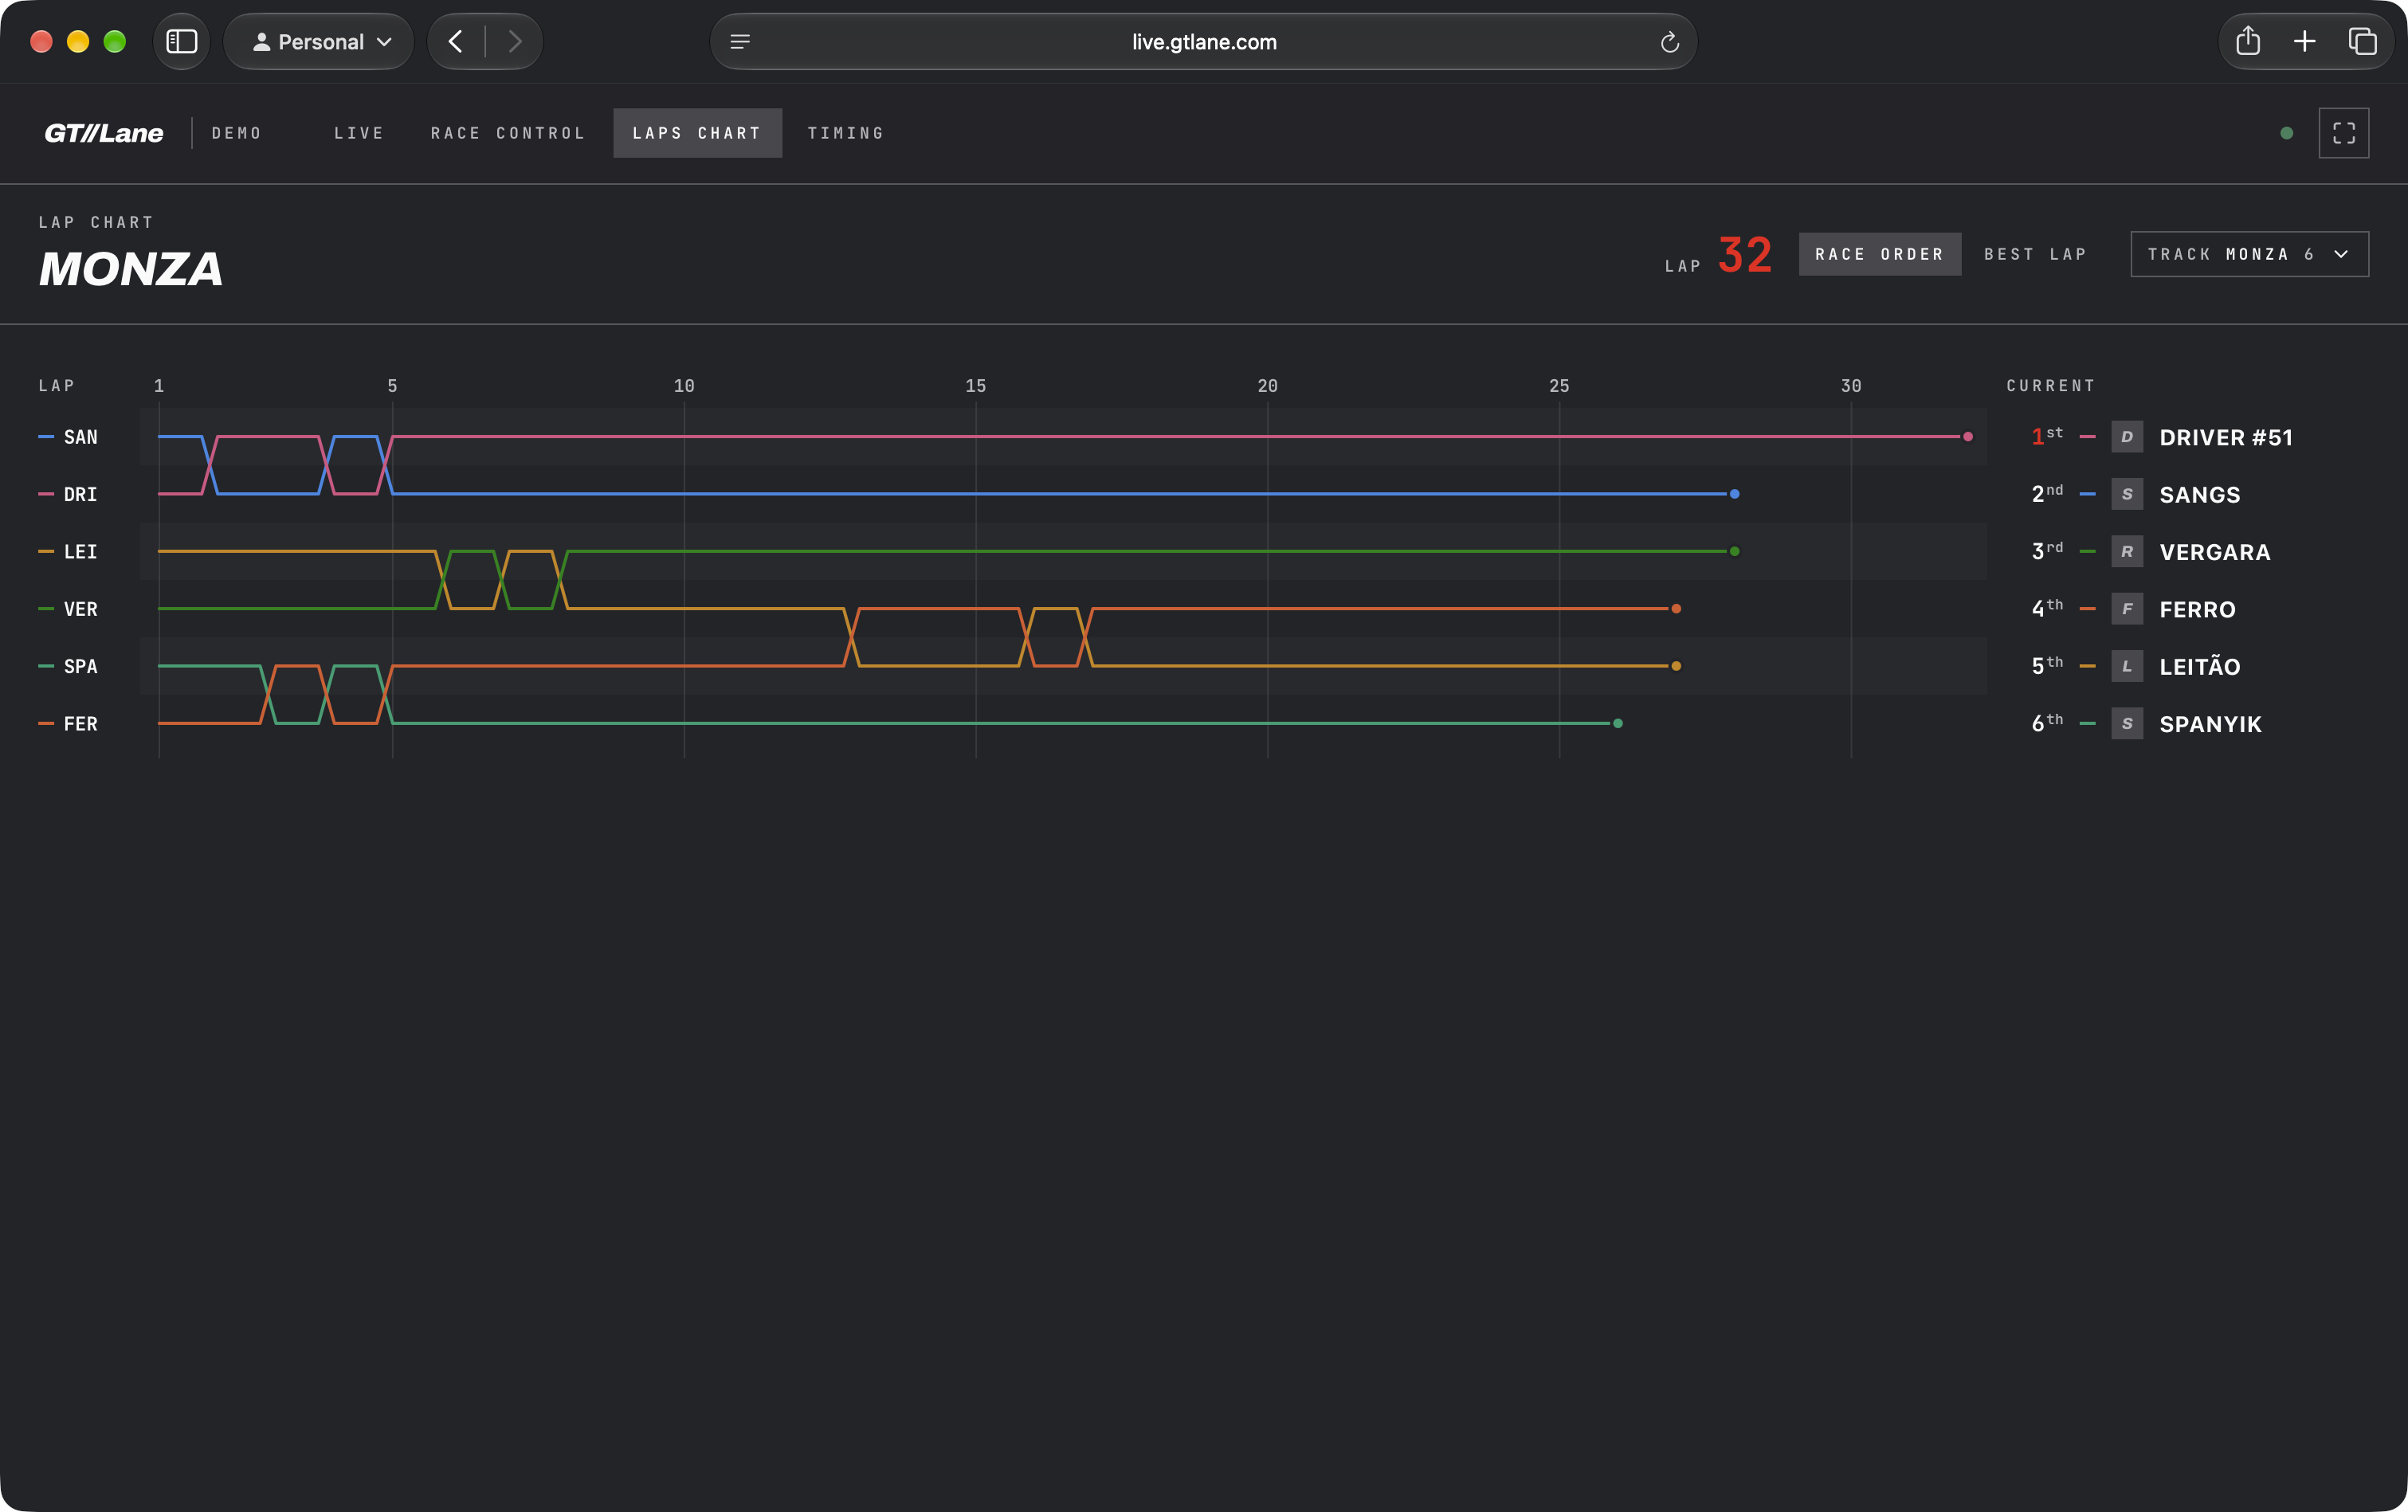Open the RACE CONTROL tab
Image resolution: width=2408 pixels, height=1512 pixels.
point(508,133)
